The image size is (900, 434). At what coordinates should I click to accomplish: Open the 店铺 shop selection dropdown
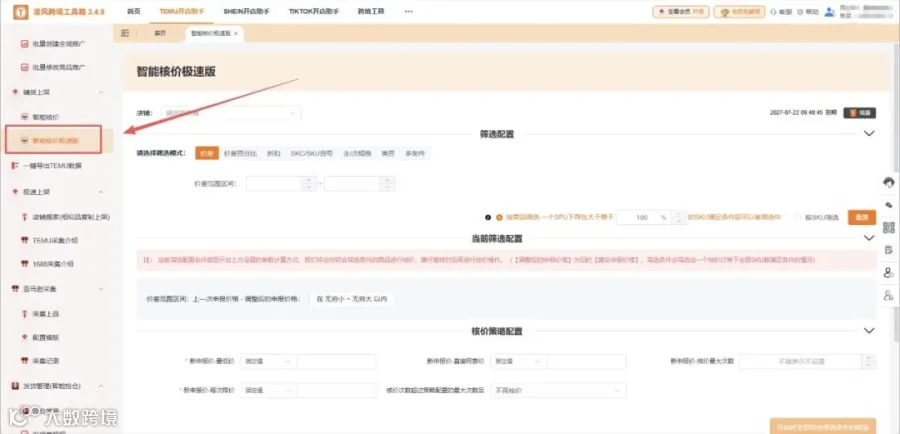[230, 113]
